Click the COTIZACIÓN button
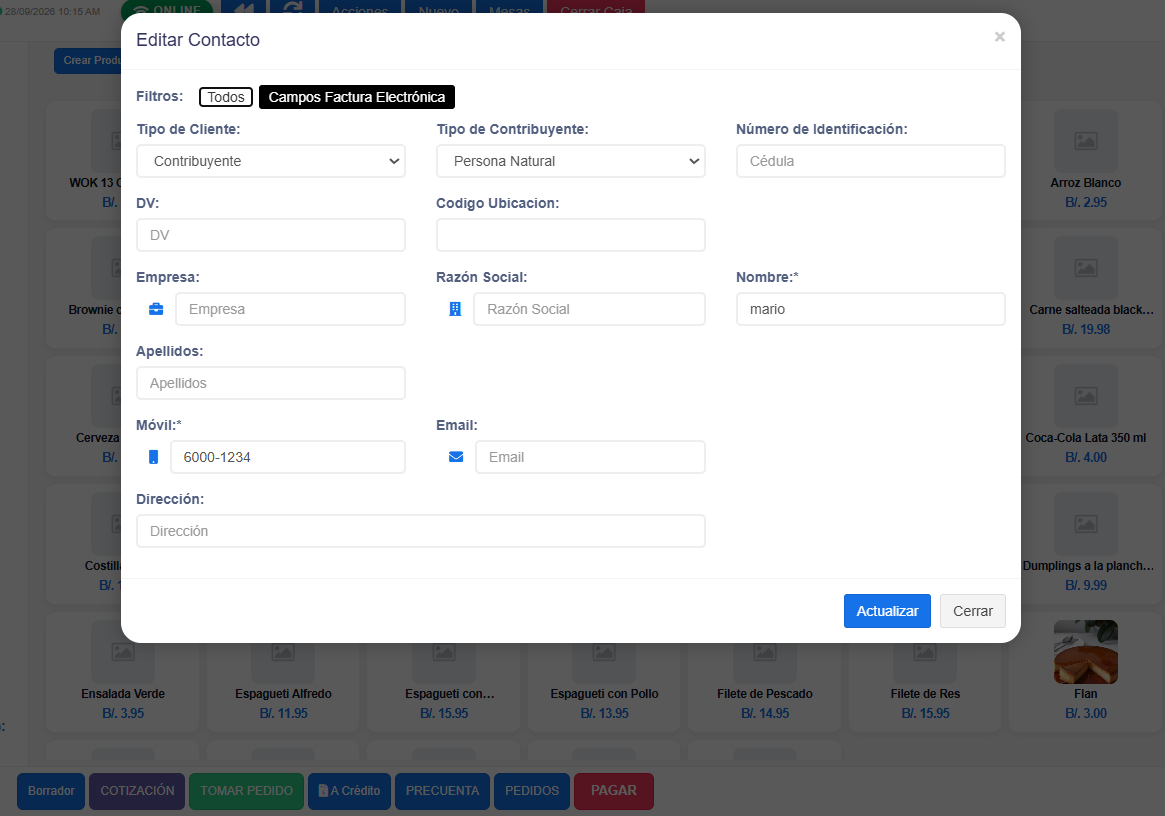The height and width of the screenshot is (816, 1165). [x=137, y=791]
